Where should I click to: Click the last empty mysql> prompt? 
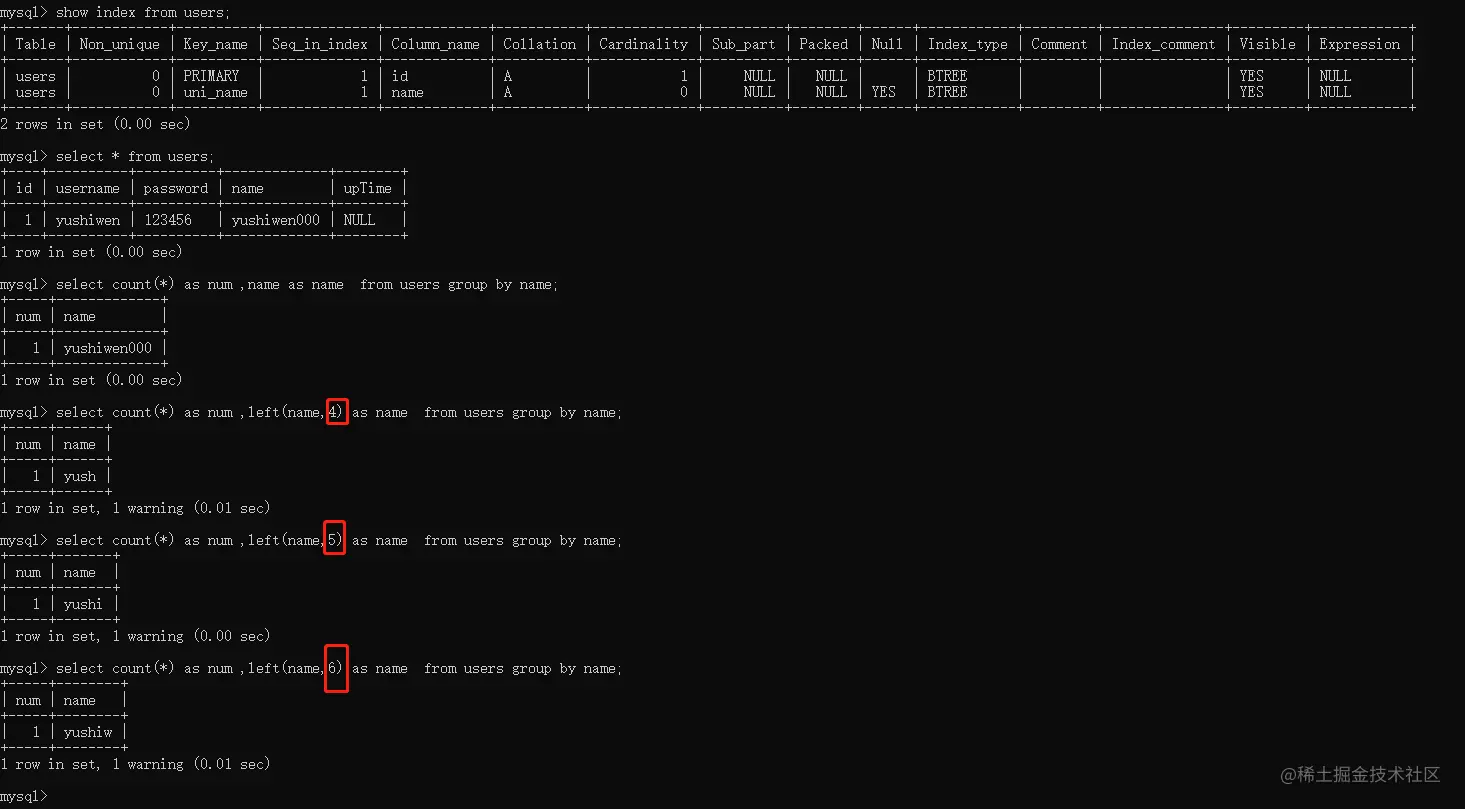click(x=23, y=796)
